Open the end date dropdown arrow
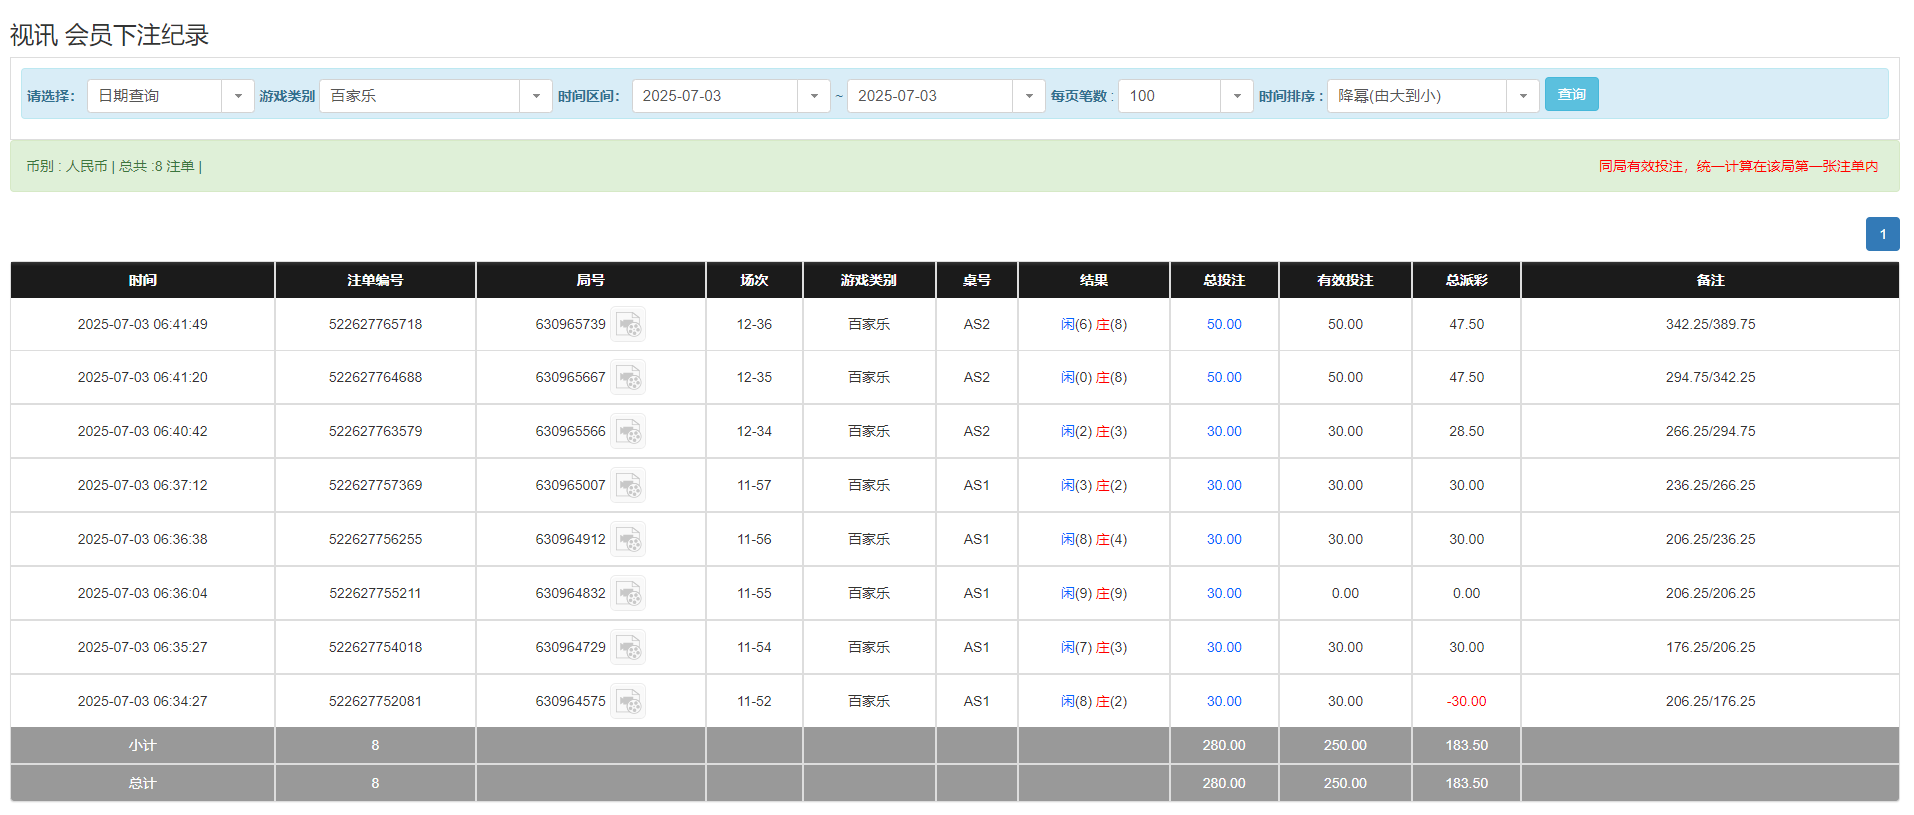This screenshot has height=815, width=1914. [x=1028, y=96]
